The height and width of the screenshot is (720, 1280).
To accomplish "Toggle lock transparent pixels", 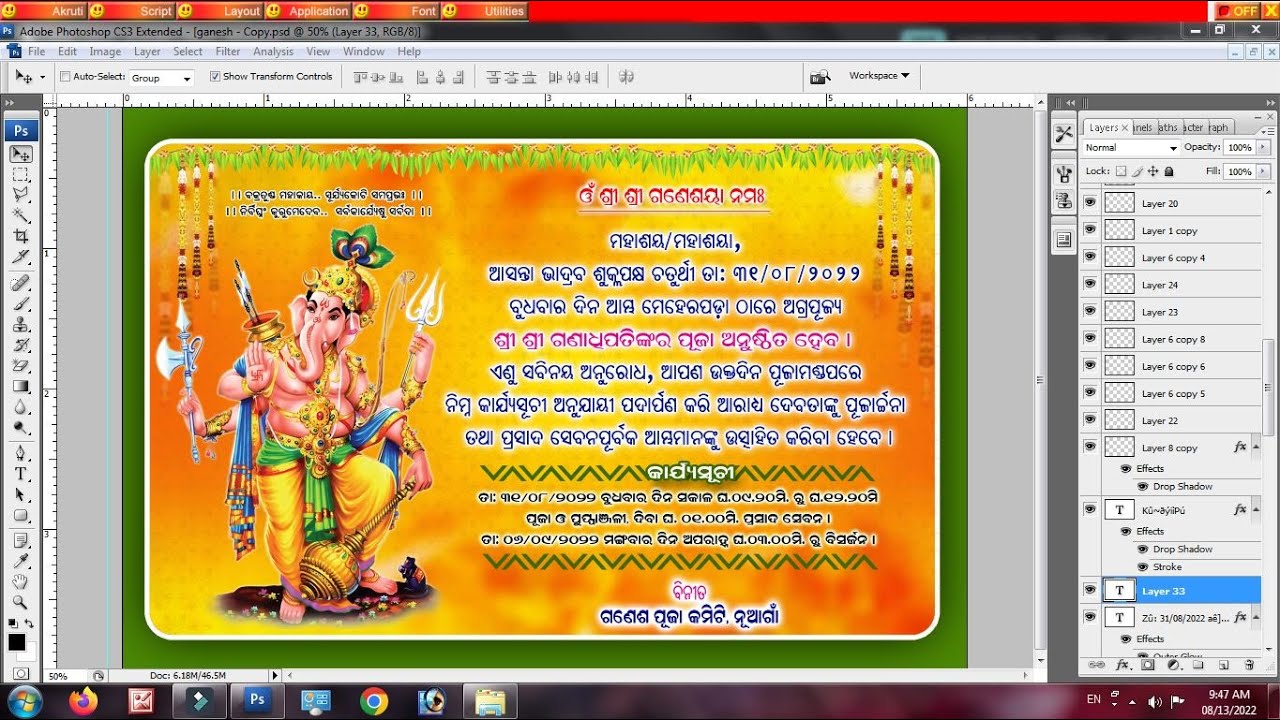I will 1121,172.
